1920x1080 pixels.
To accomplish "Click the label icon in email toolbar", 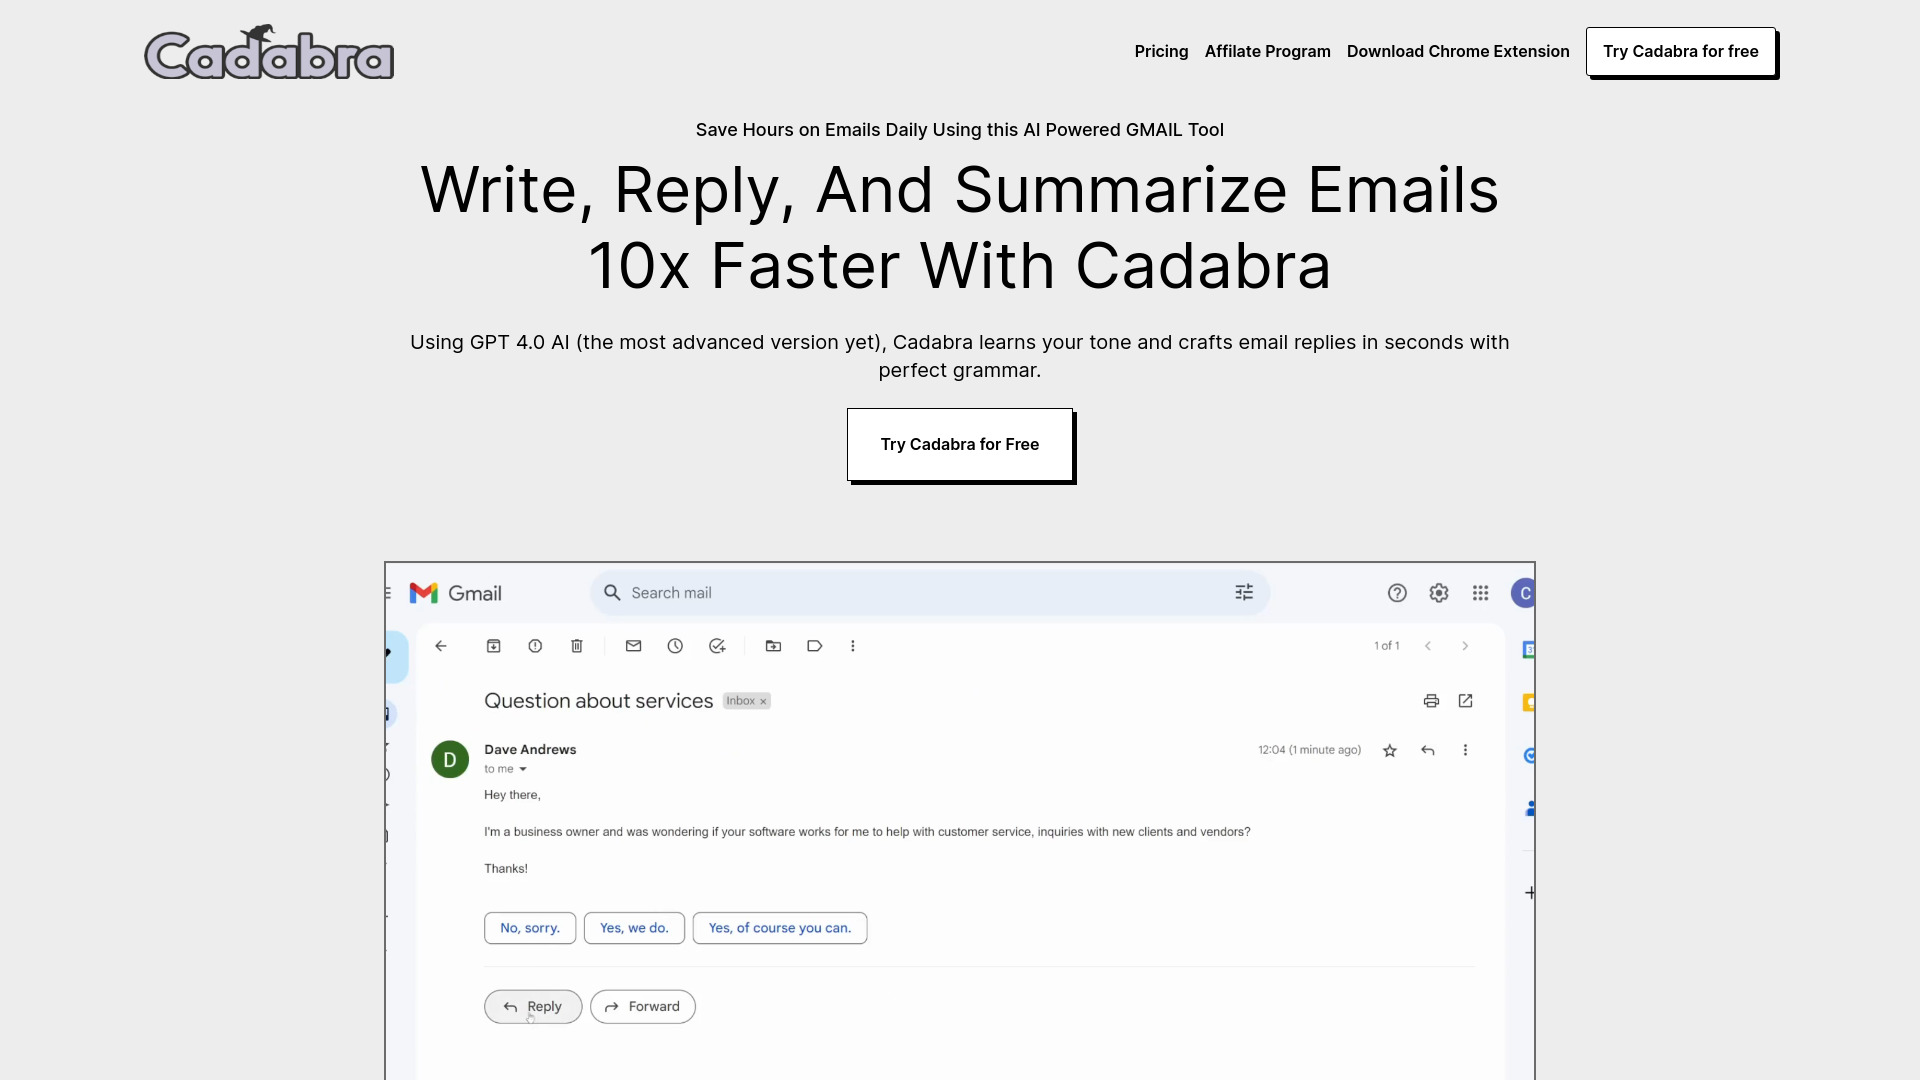I will [814, 645].
